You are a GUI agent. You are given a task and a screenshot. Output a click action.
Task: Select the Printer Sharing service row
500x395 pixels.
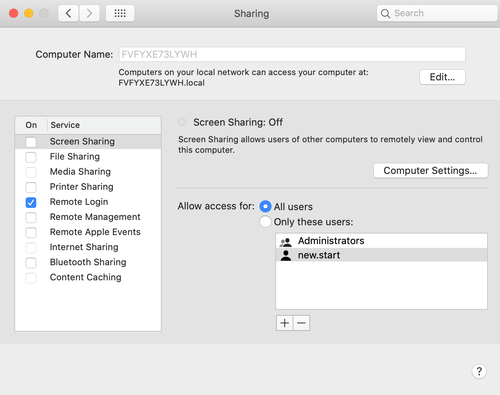[88, 187]
